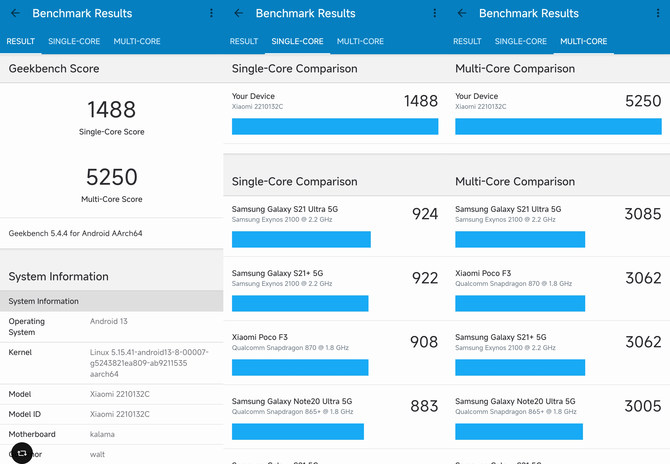Screen dimensions: 670x464
Task: Tap Your Device single-core score bar
Action: pos(335,126)
